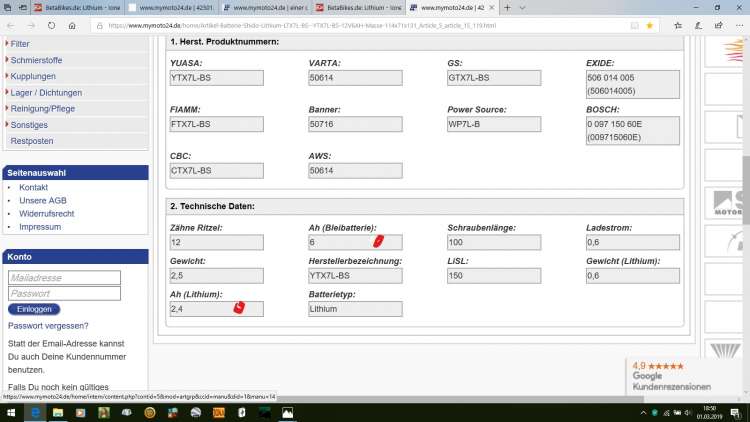Screen dimensions: 750x422
Task: Click the Passwort input field
Action: (x=64, y=294)
